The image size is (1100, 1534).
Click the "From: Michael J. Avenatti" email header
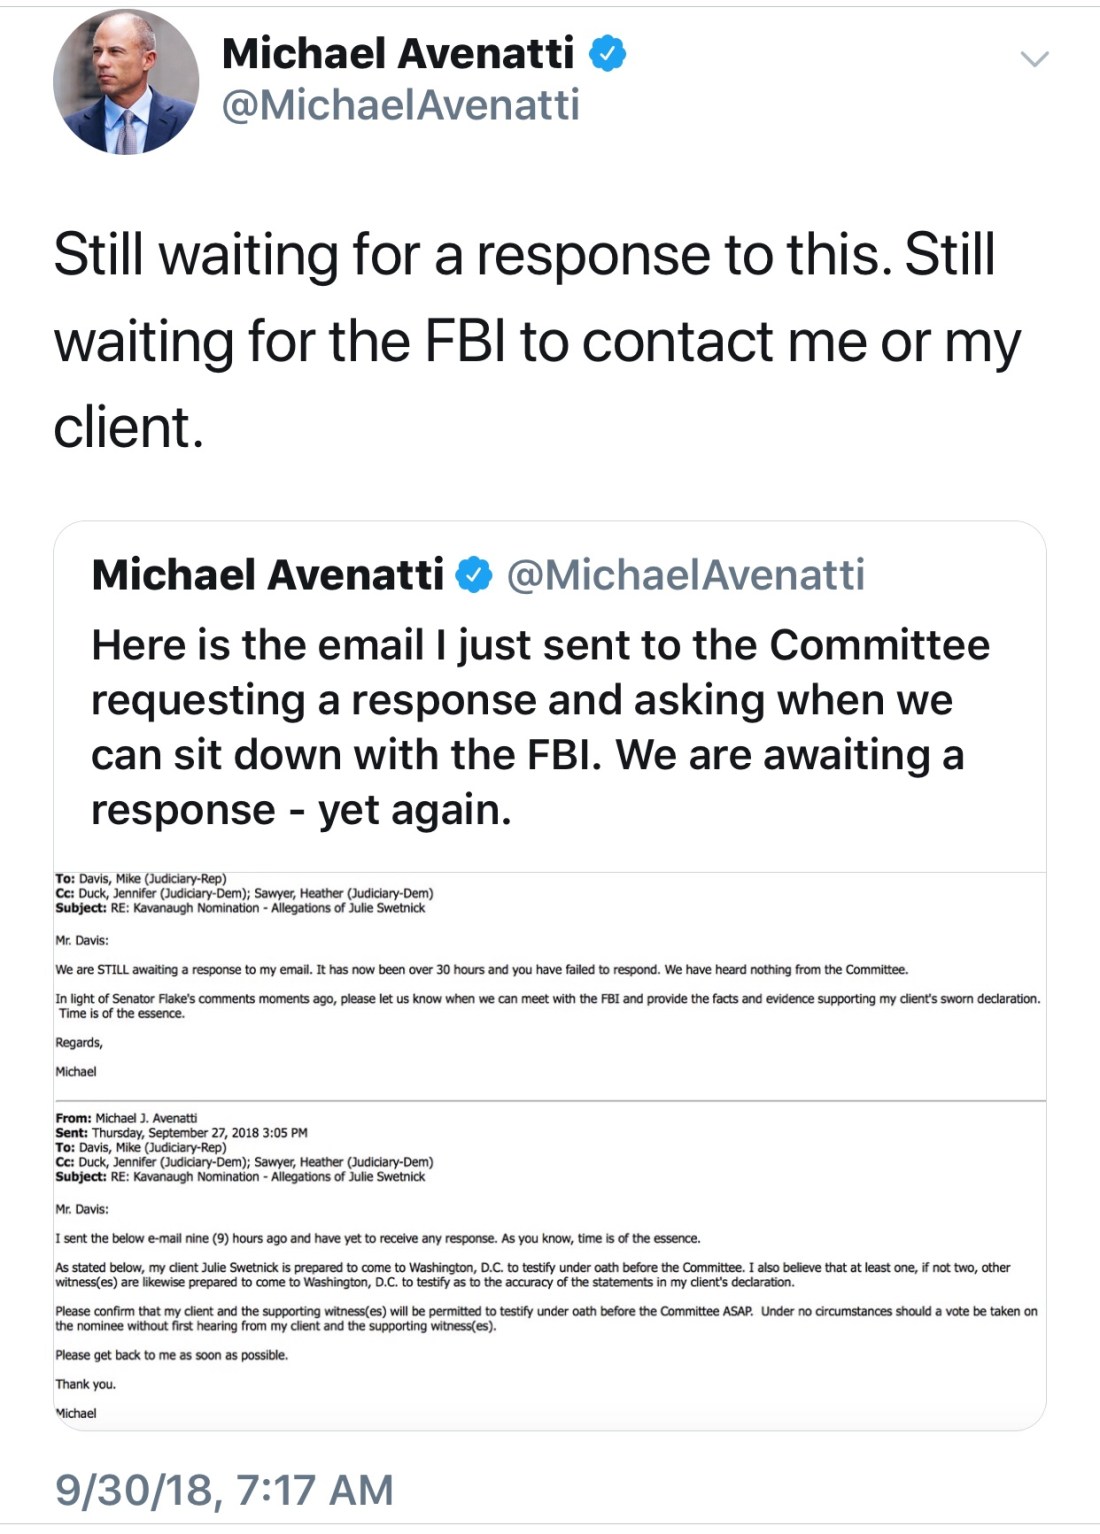click(127, 1118)
